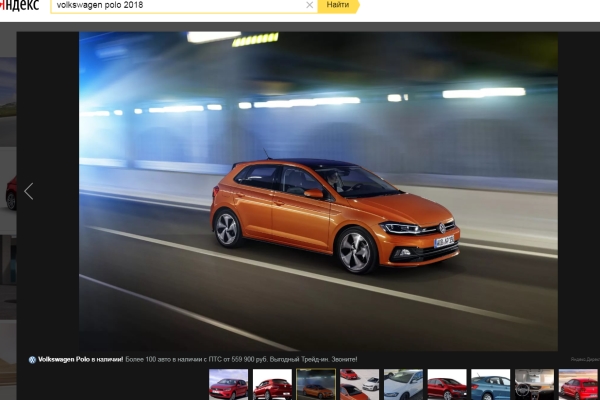Select the highlighted orange Polo tunnel thumbnail

[x=316, y=384]
